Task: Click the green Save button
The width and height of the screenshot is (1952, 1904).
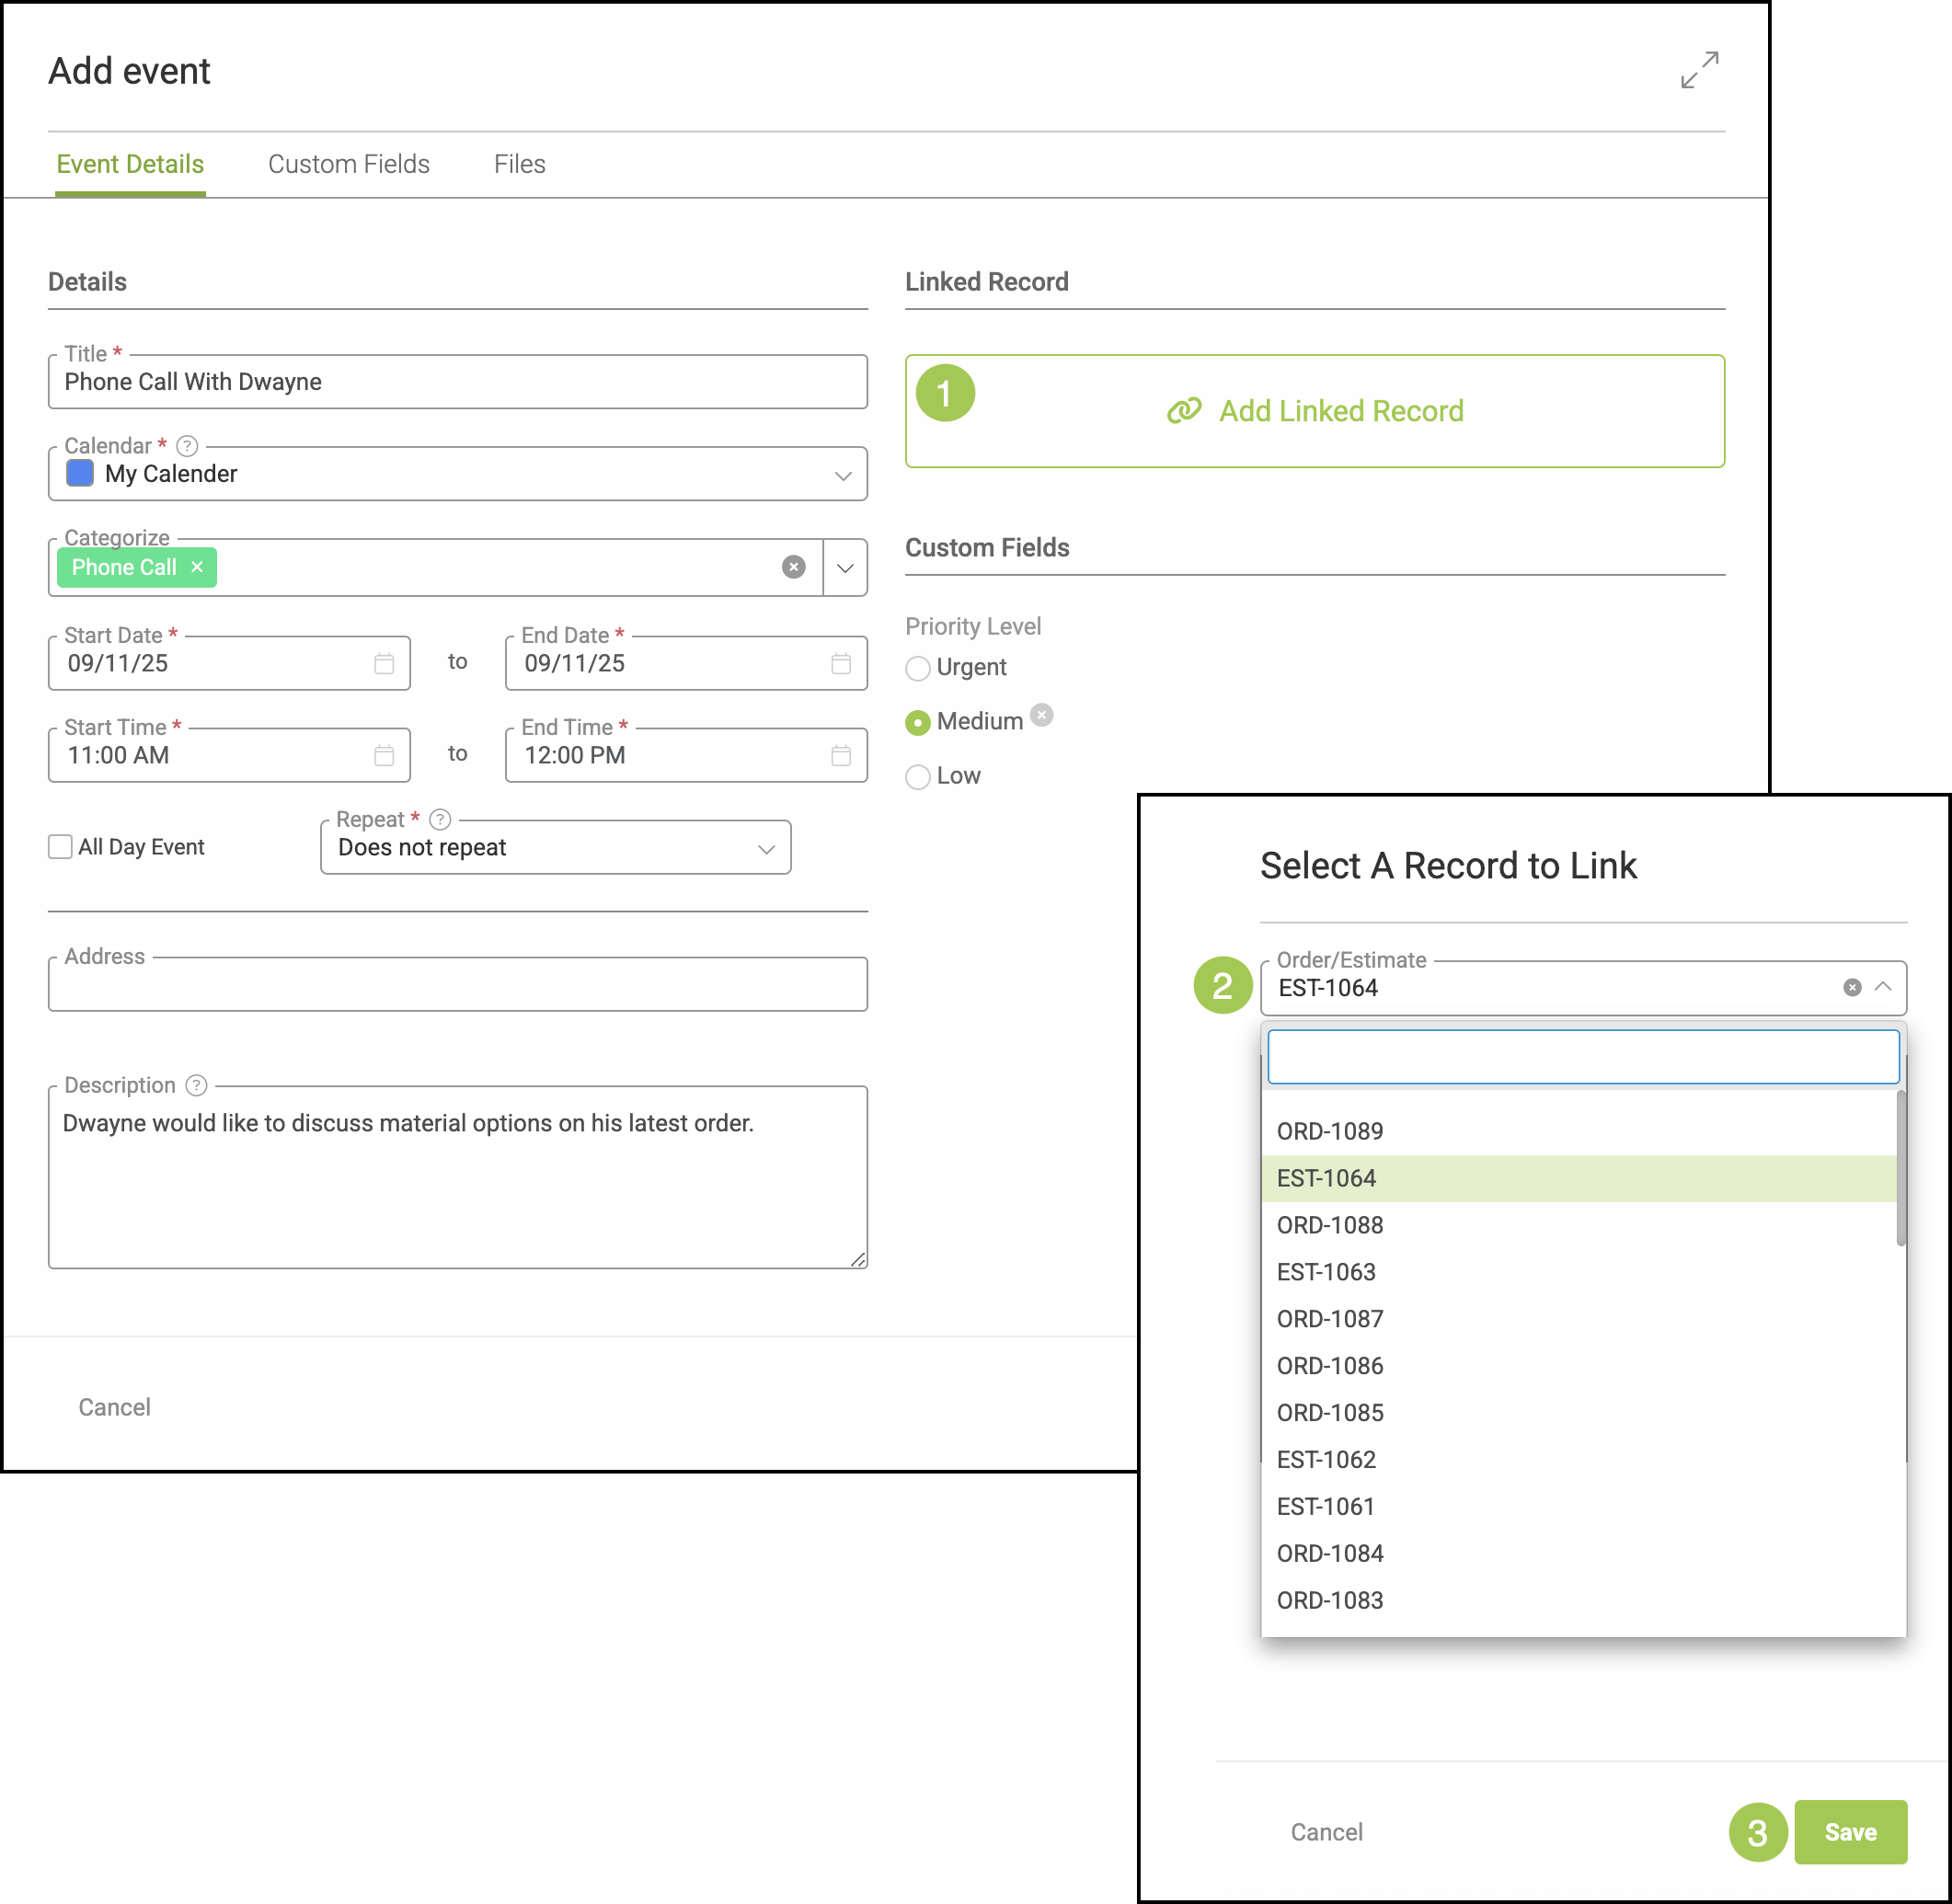Action: pos(1849,1832)
